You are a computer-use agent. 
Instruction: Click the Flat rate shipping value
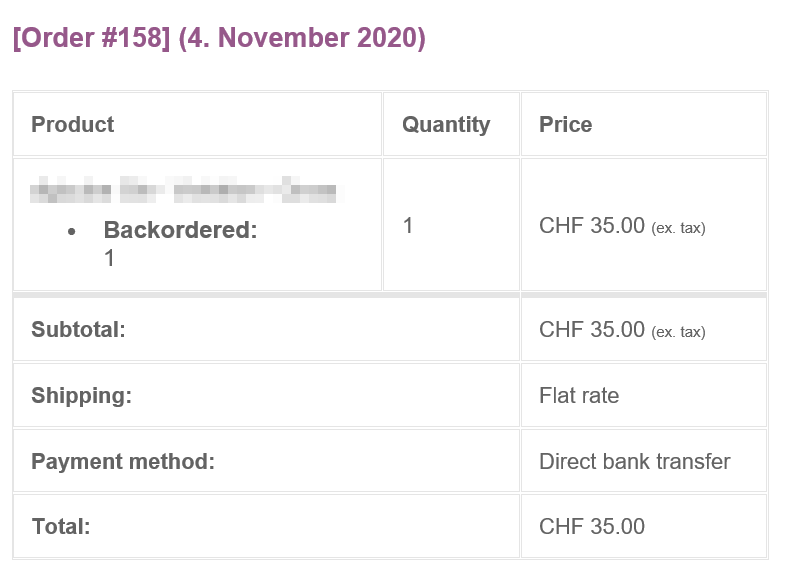click(x=579, y=395)
